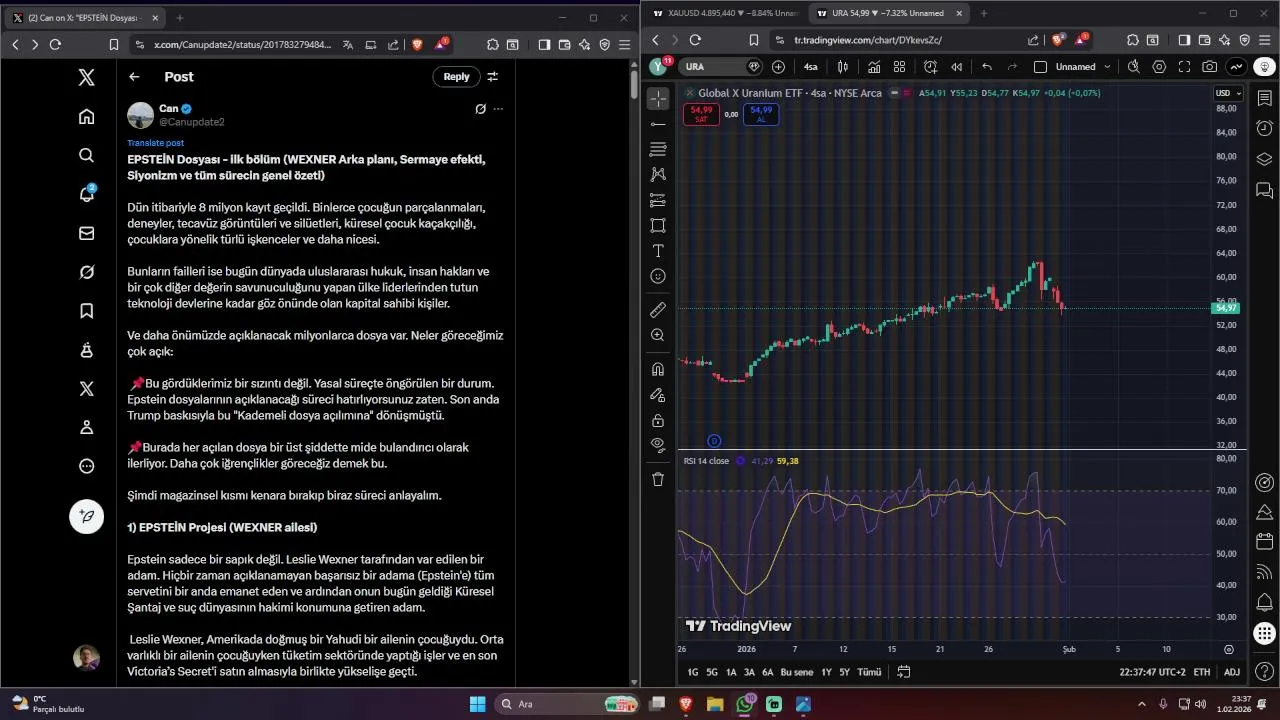1280x720 pixels.
Task: Expand the Unnamed layout dropdown arrow
Action: pyautogui.click(x=1105, y=67)
